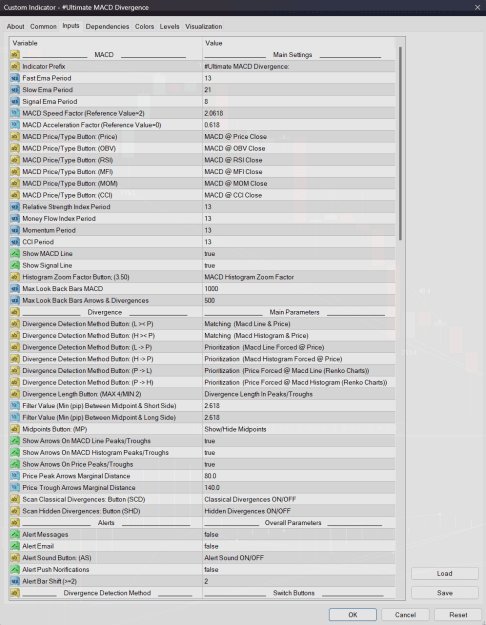Image resolution: width=486 pixels, height=625 pixels.
Task: Click the double icon beside MACD Acceleration Factor
Action: point(15,125)
